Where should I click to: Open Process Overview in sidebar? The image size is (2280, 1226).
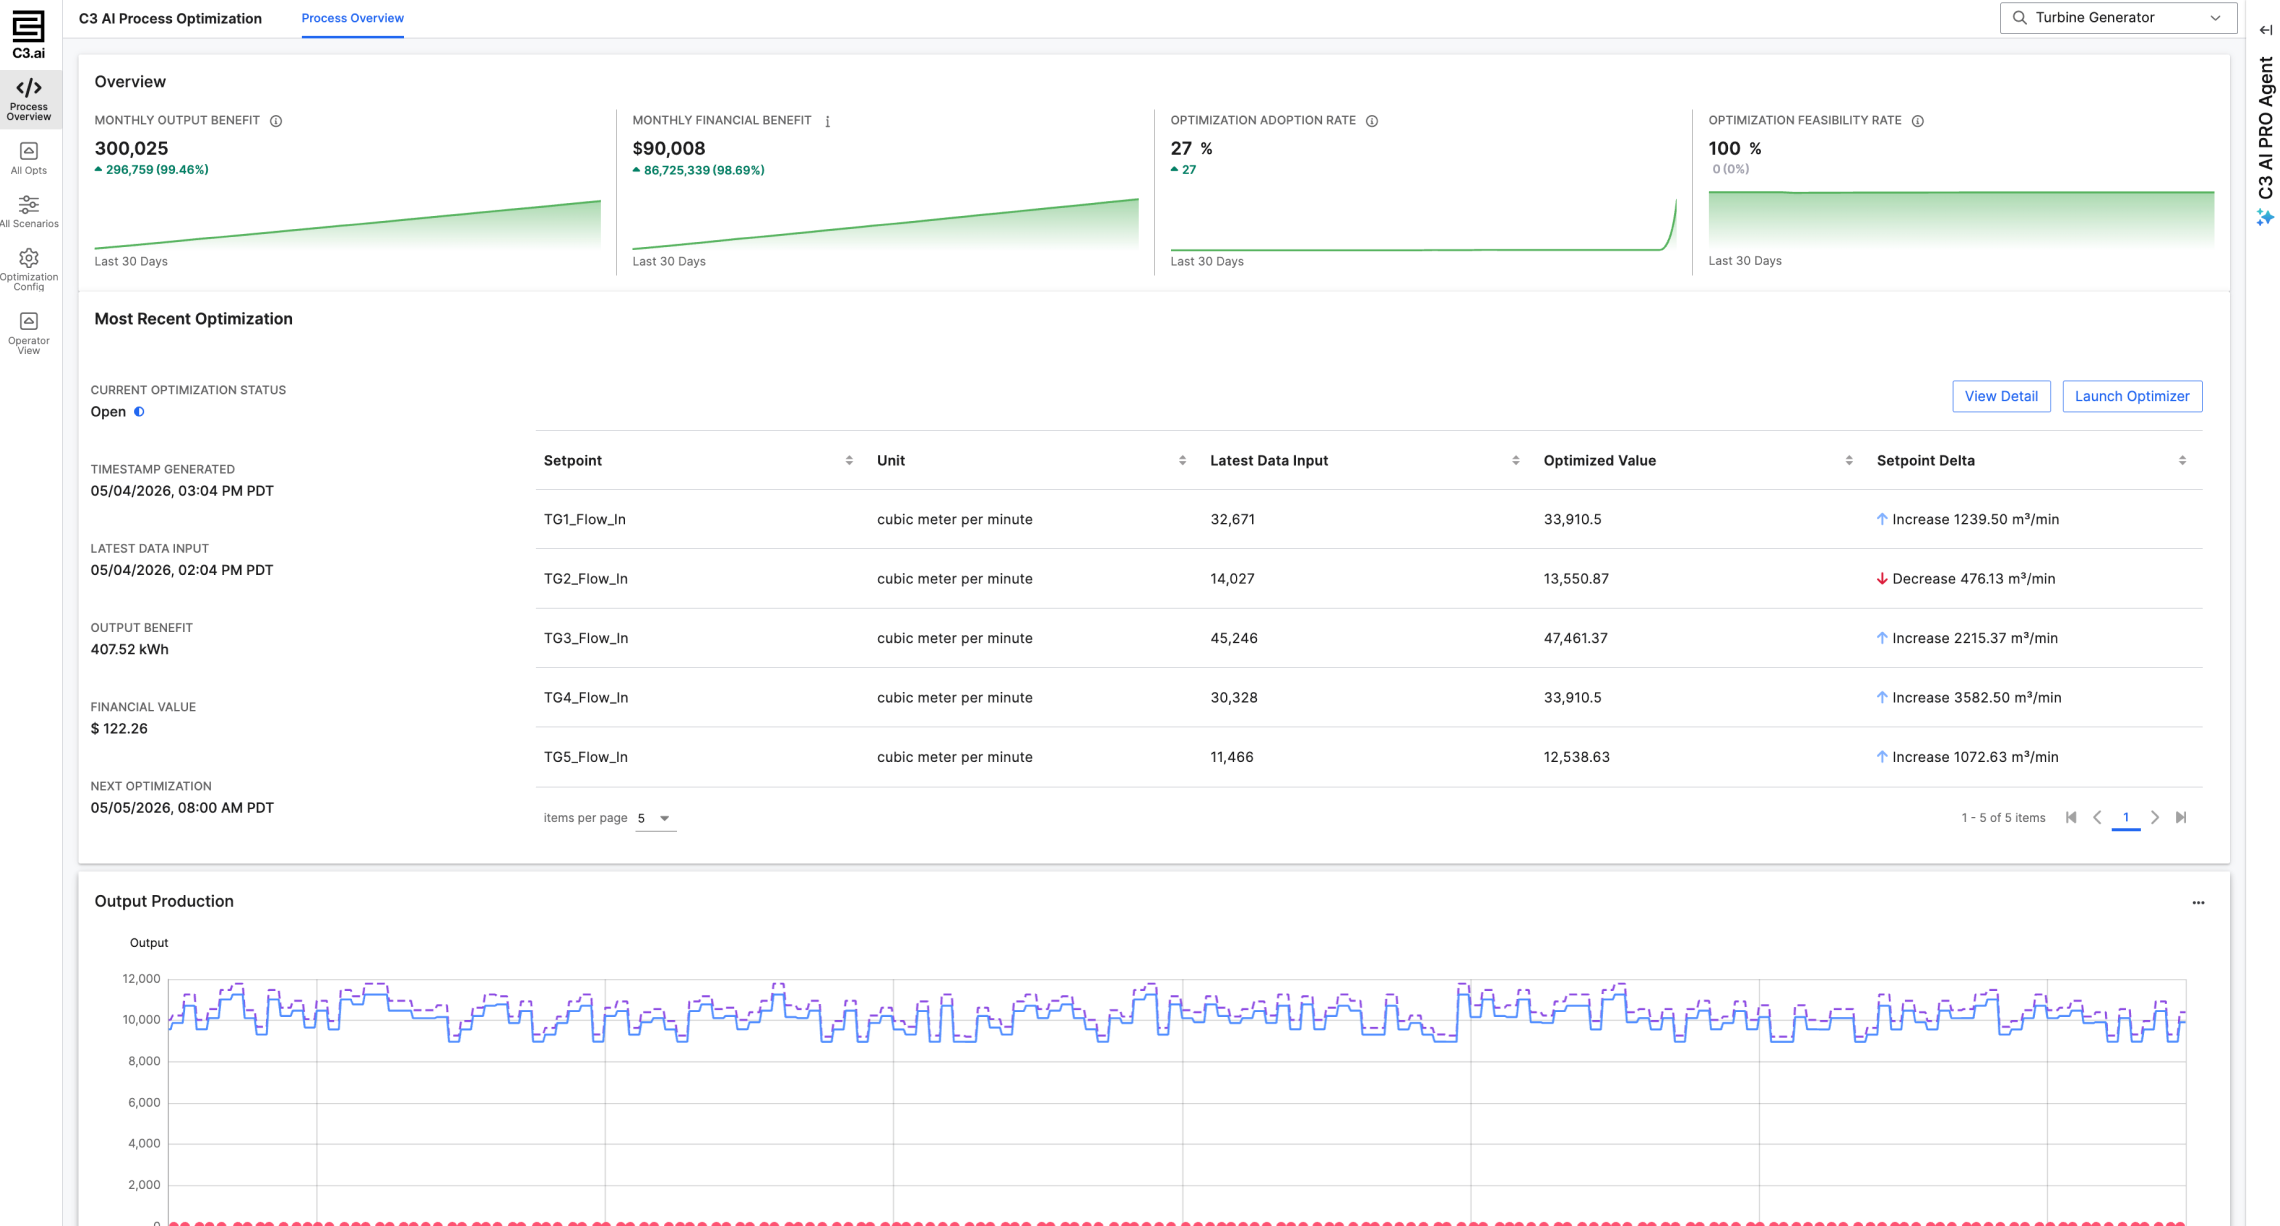29,99
